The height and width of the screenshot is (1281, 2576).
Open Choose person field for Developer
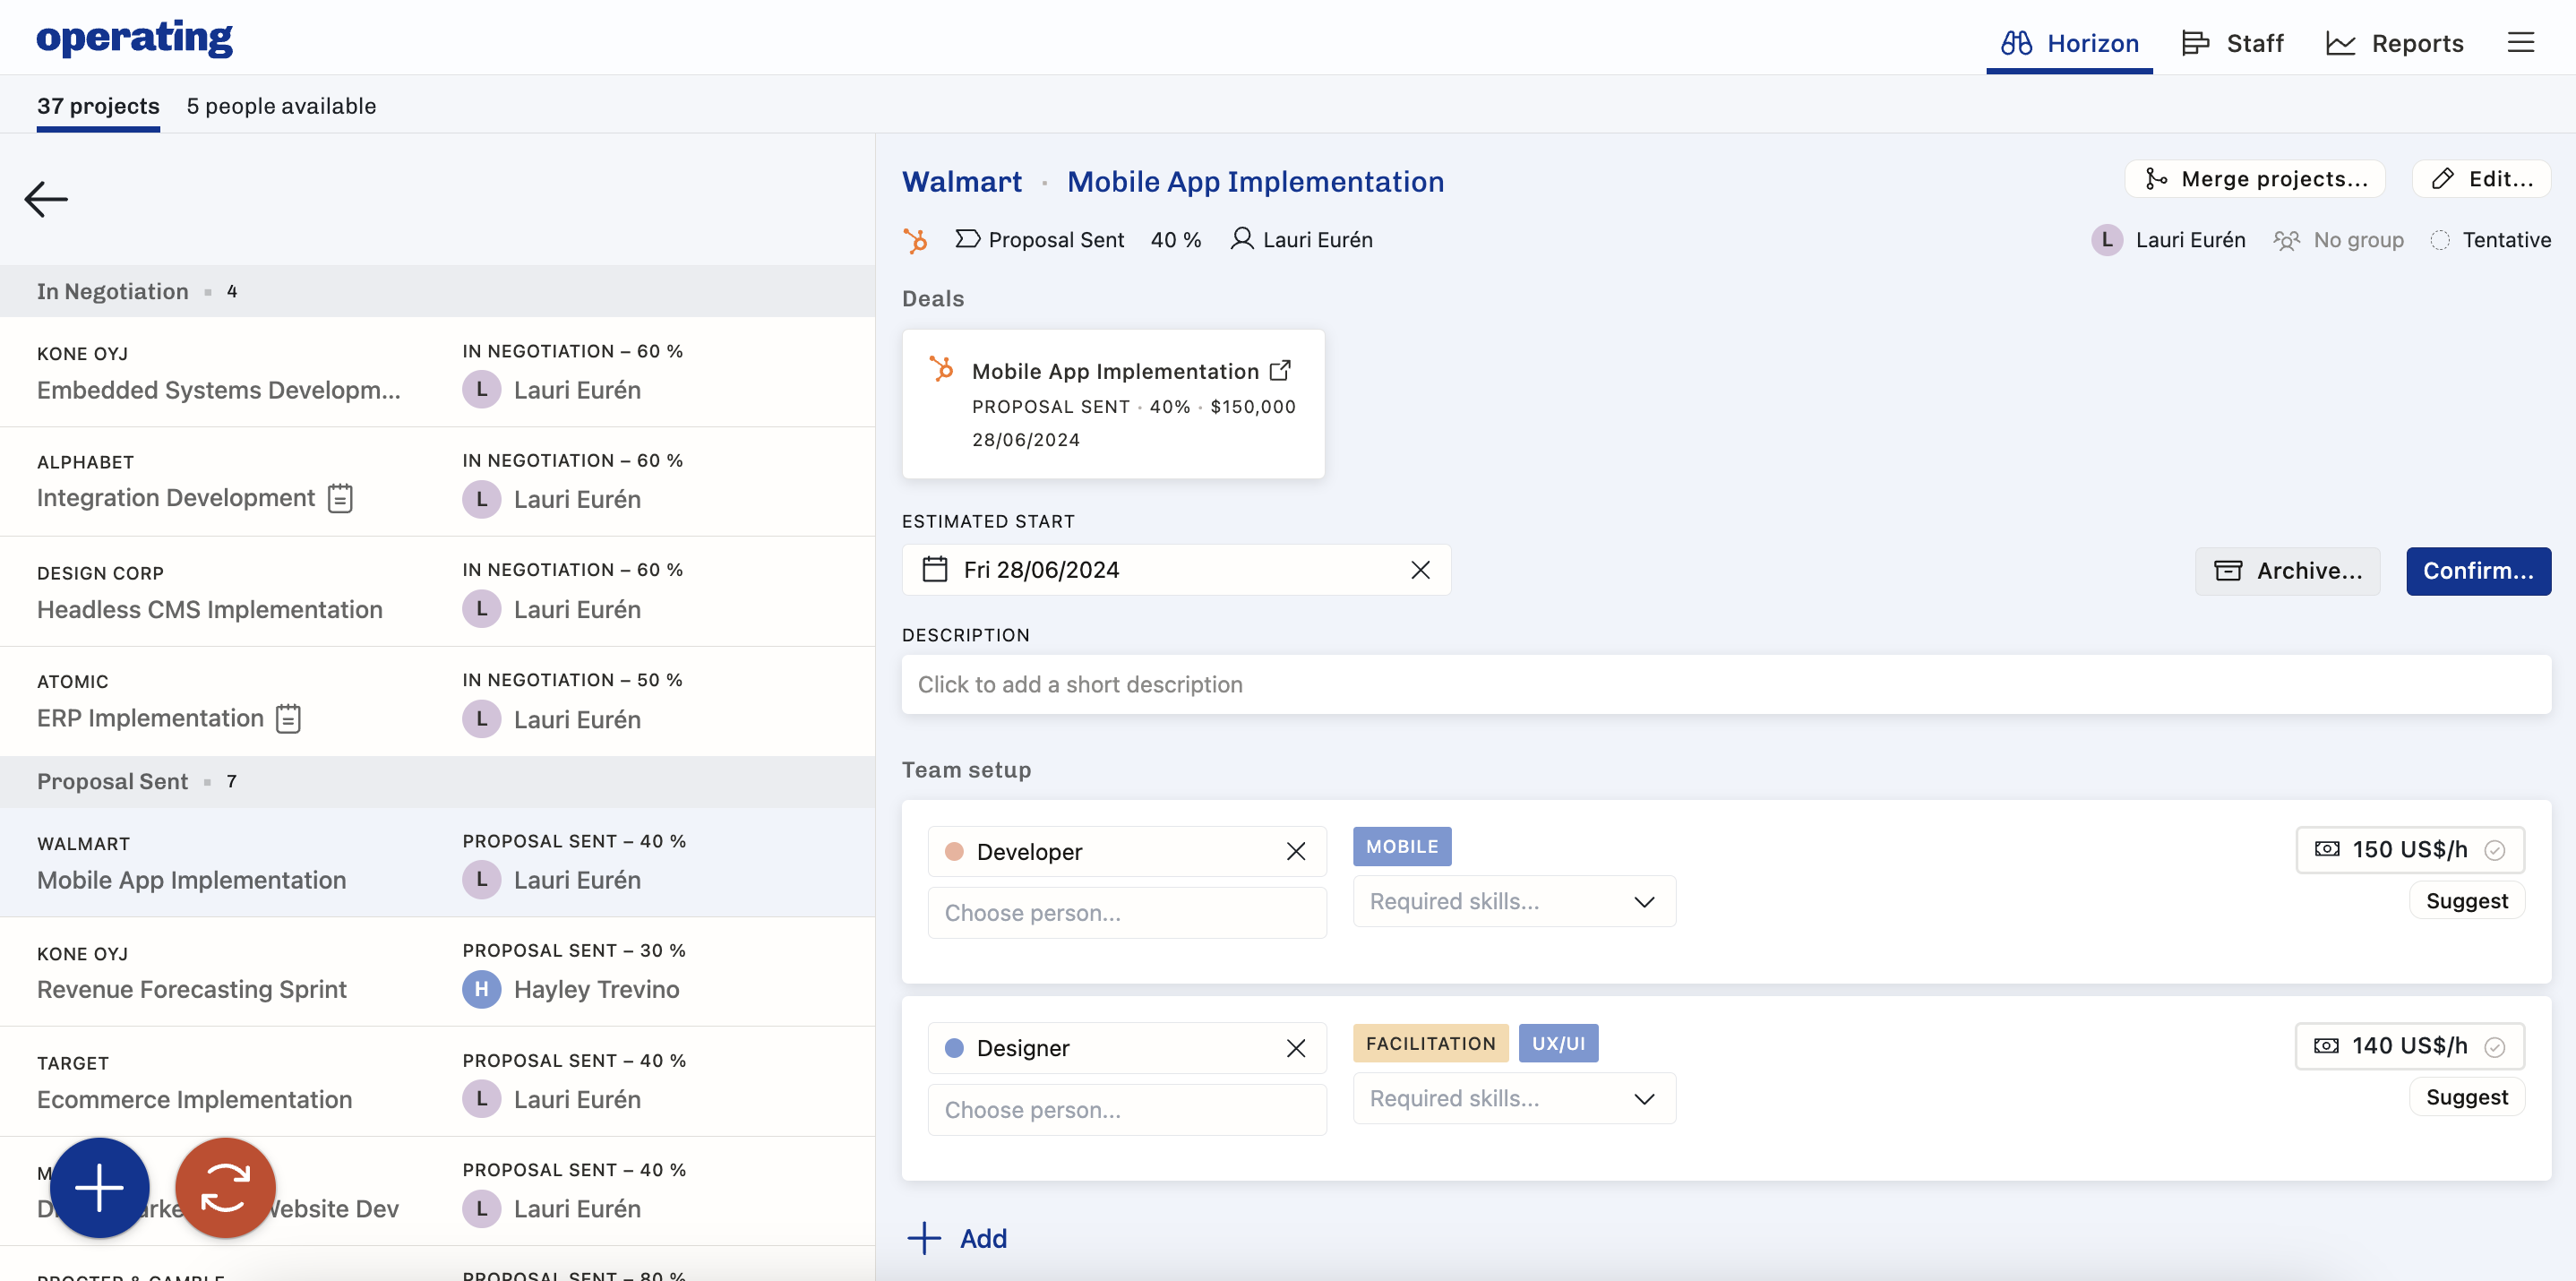coord(1127,913)
